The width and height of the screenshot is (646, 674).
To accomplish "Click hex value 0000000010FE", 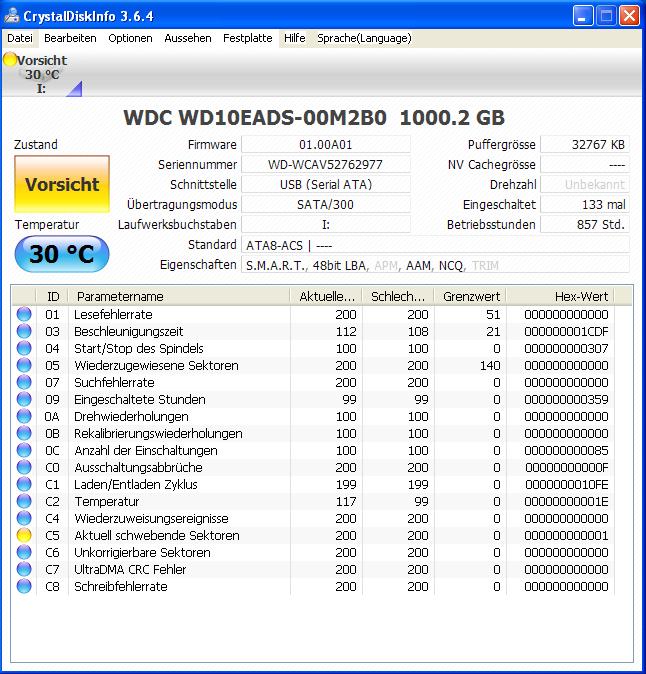I will tap(566, 484).
